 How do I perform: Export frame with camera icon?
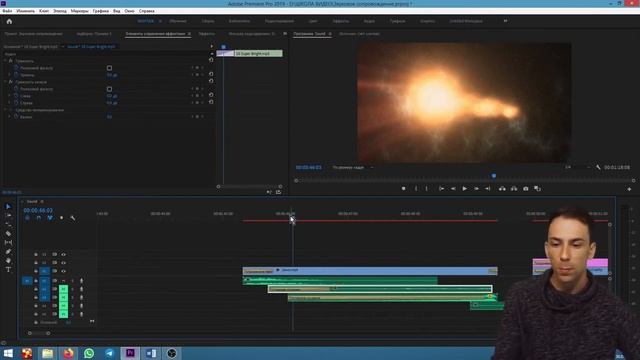click(x=526, y=189)
